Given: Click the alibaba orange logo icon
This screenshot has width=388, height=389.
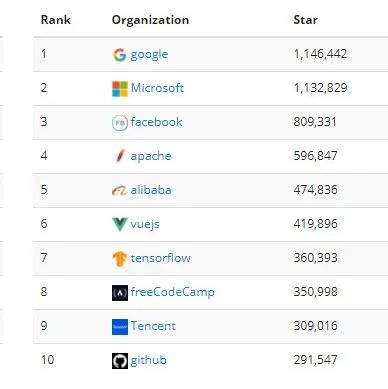Looking at the screenshot, I should tap(120, 191).
